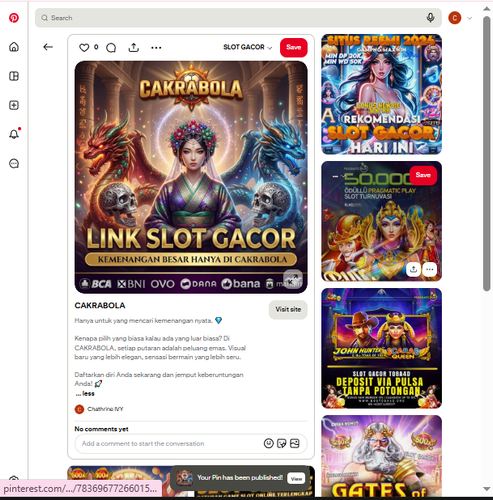The height and width of the screenshot is (500, 493).
Task: Click the CAKRABOLA main pin image
Action: [x=191, y=177]
